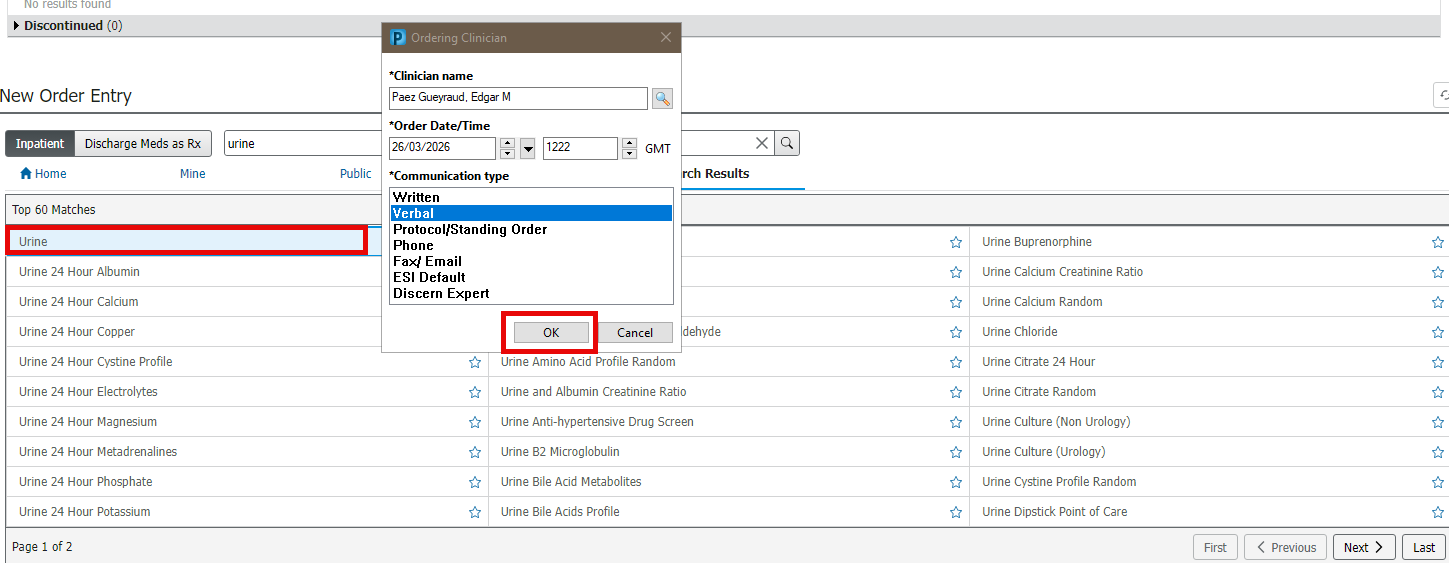Favorite Urine Buprenorphine with its star
Image resolution: width=1449 pixels, height=563 pixels.
[1437, 242]
